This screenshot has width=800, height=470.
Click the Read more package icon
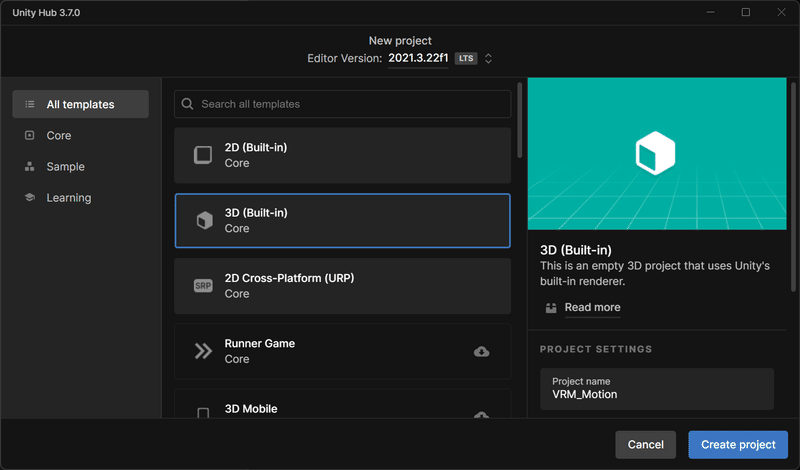(551, 308)
